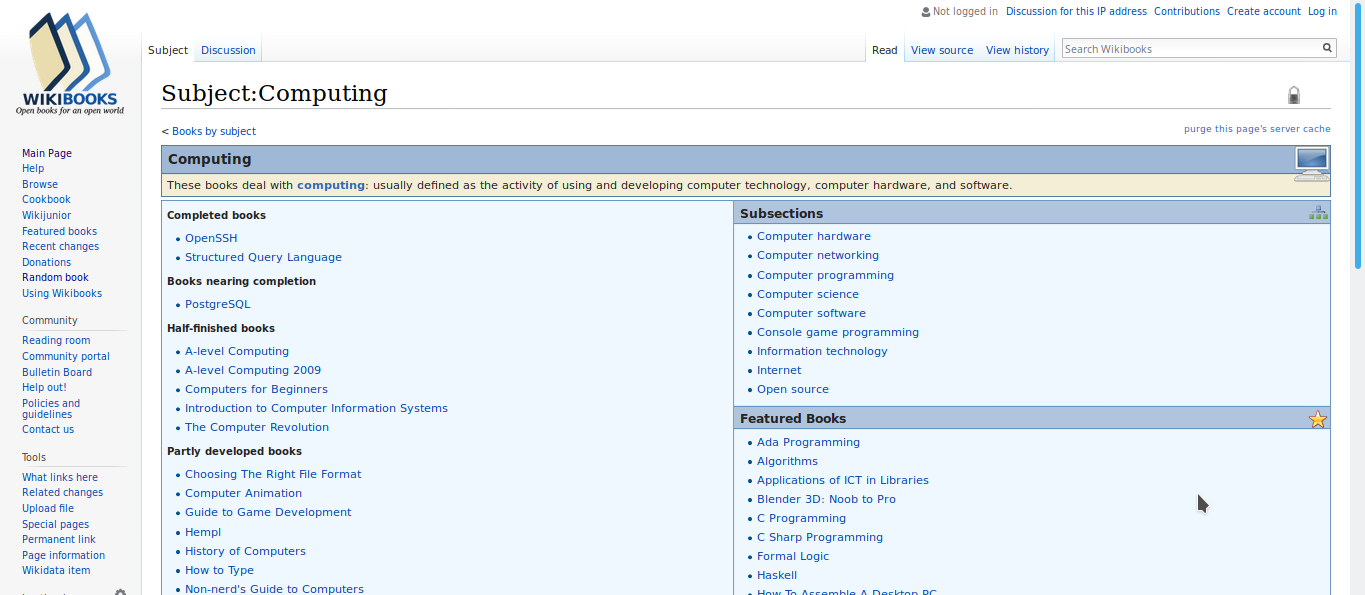Open the Reading room link
The image size is (1365, 595).
pos(56,340)
